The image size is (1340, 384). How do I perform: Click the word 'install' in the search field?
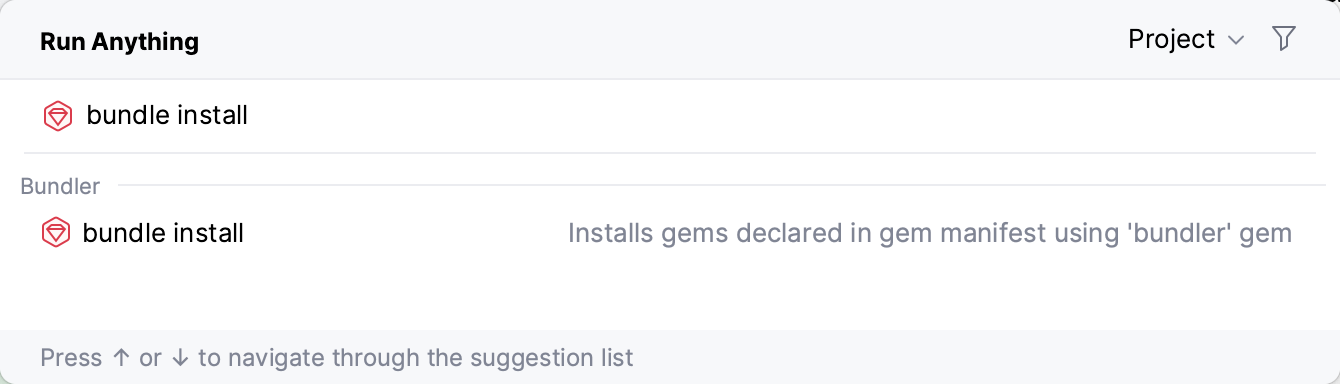coord(212,116)
